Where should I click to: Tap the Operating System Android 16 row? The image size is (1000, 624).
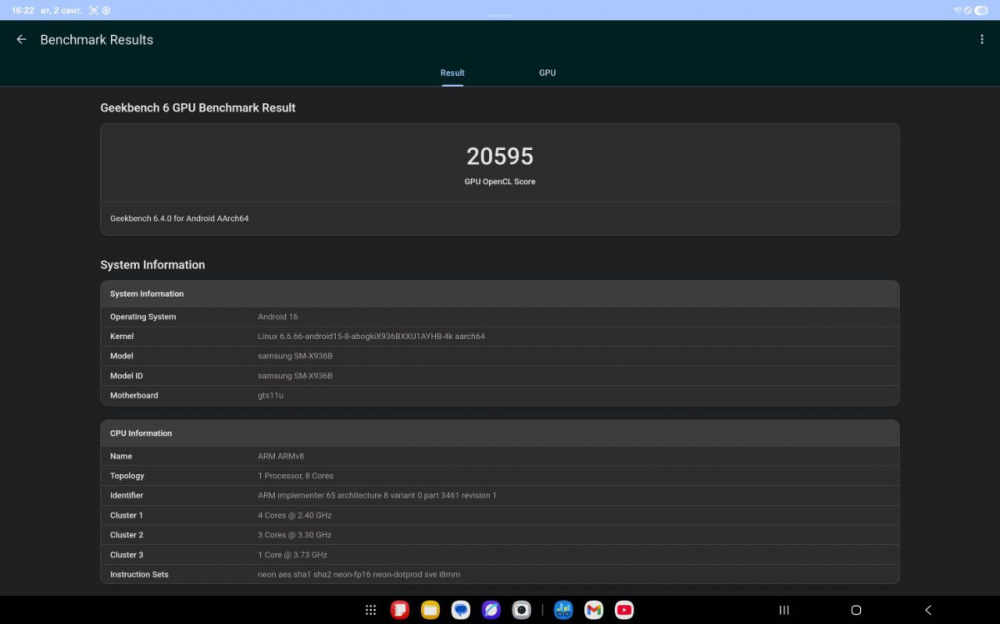(x=499, y=317)
